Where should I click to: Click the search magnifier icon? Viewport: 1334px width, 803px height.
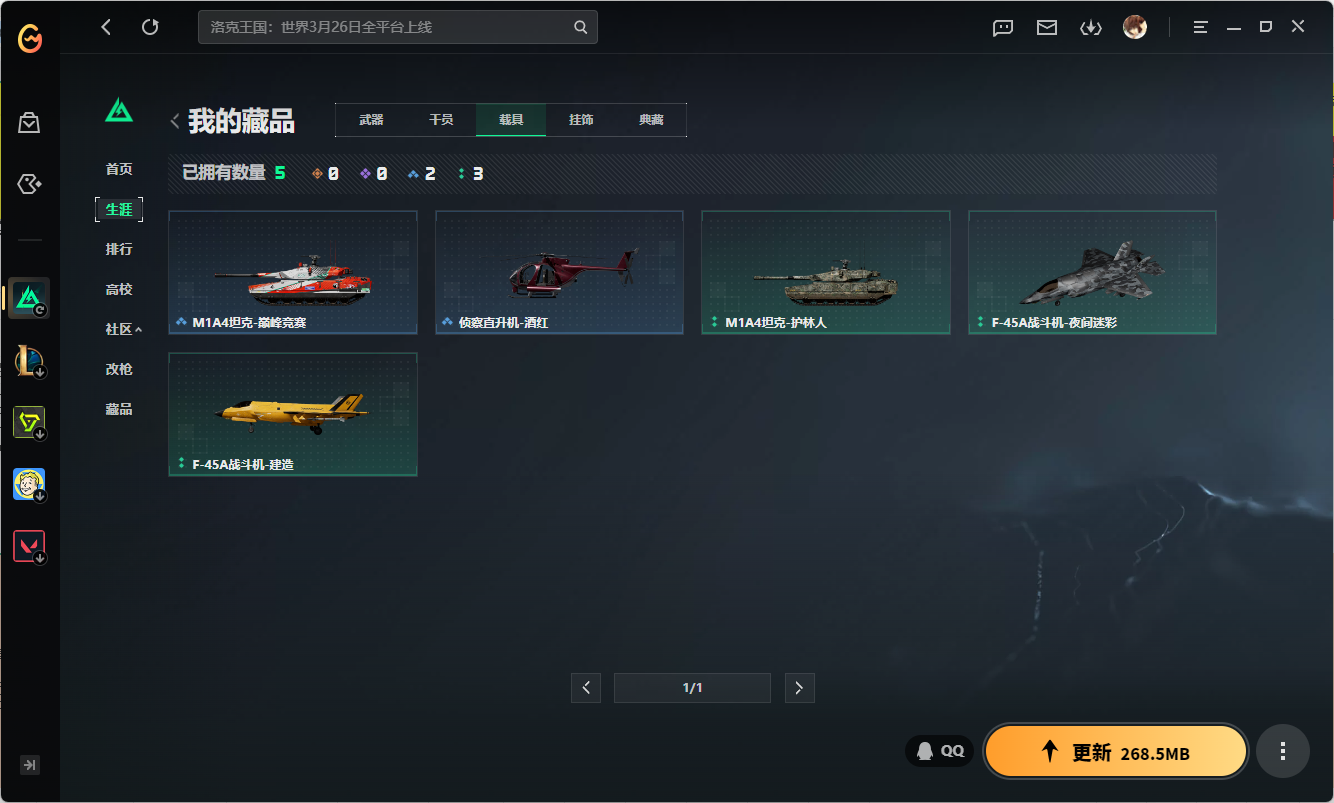pos(581,27)
